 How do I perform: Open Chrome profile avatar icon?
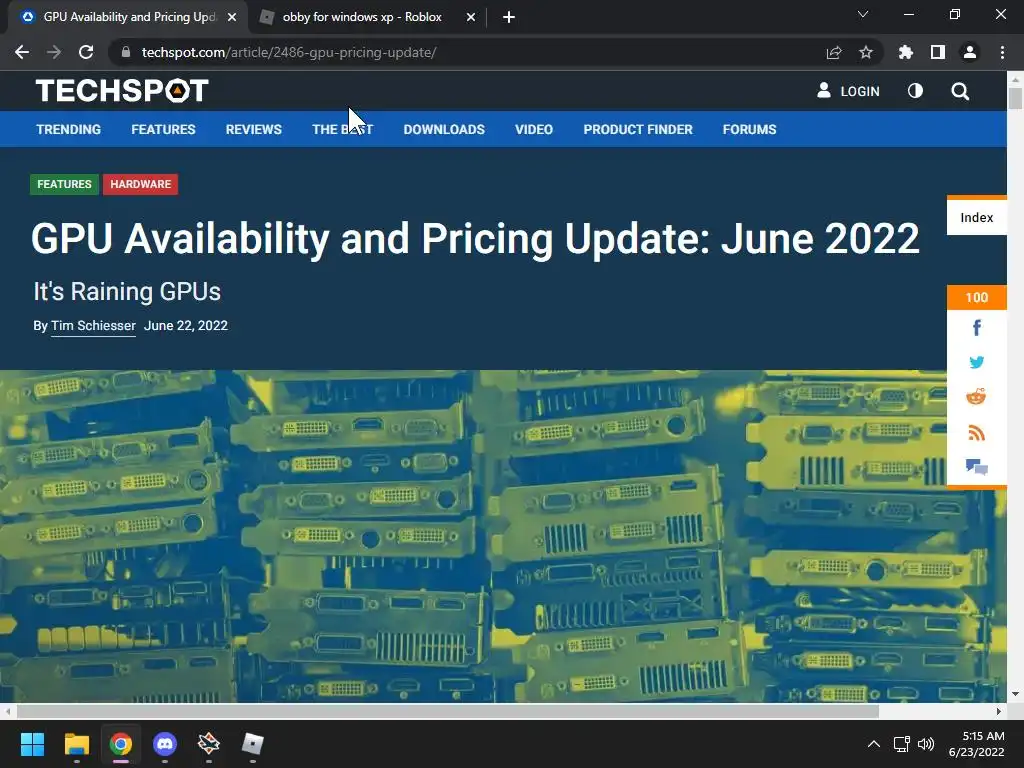coord(970,52)
